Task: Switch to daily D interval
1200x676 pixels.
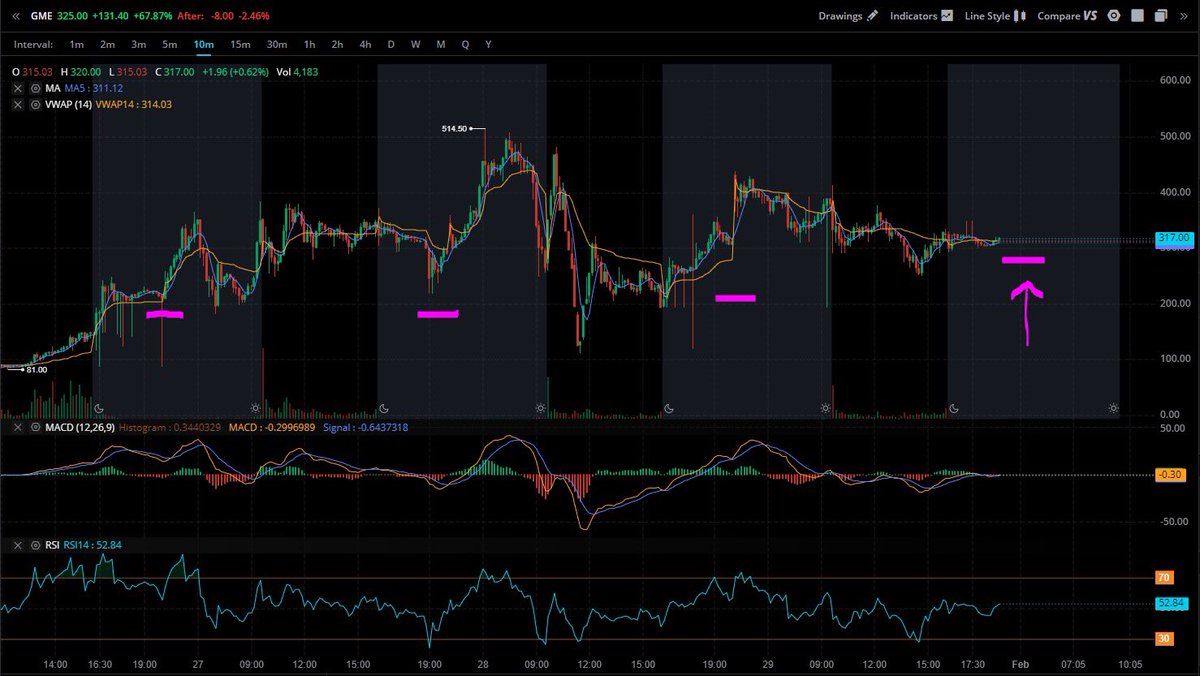Action: (x=391, y=44)
